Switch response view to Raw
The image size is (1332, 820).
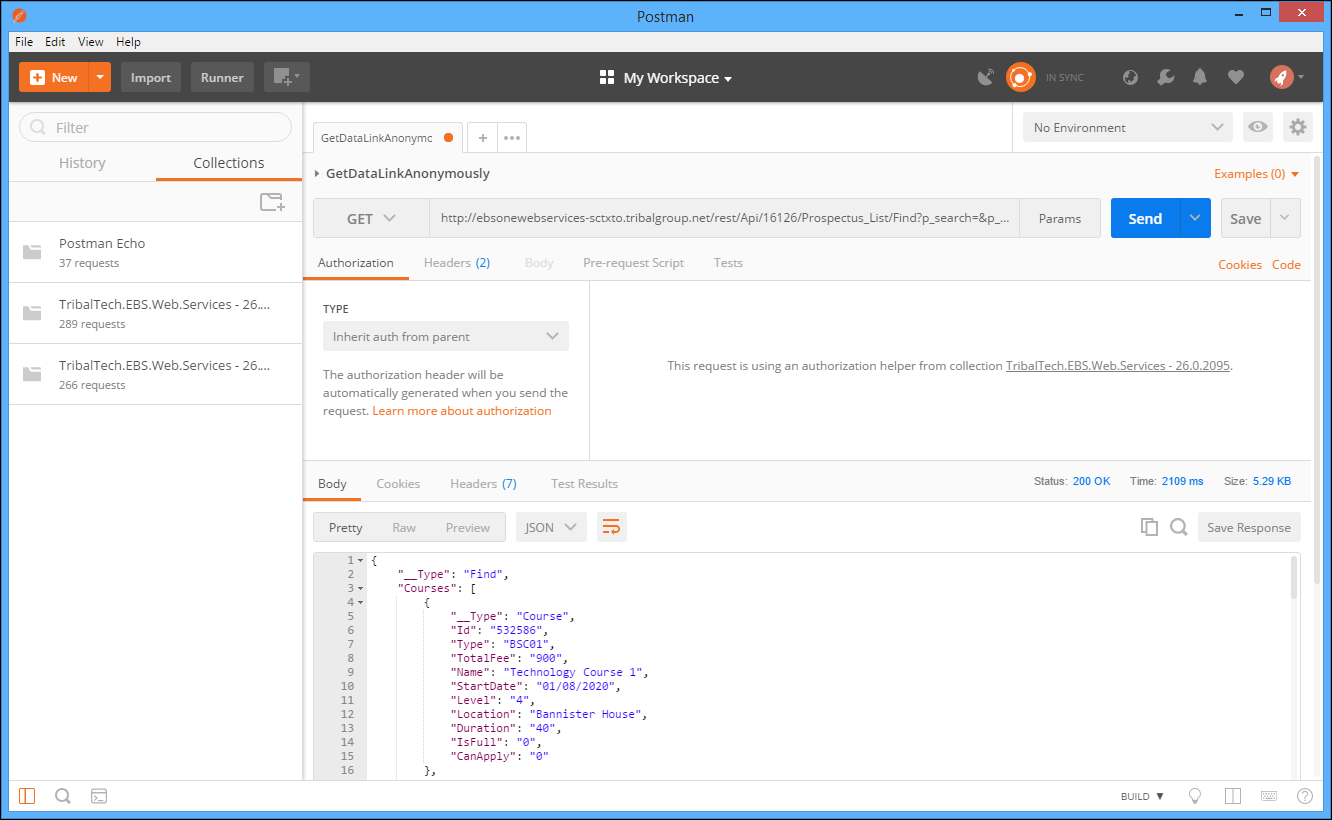click(404, 527)
